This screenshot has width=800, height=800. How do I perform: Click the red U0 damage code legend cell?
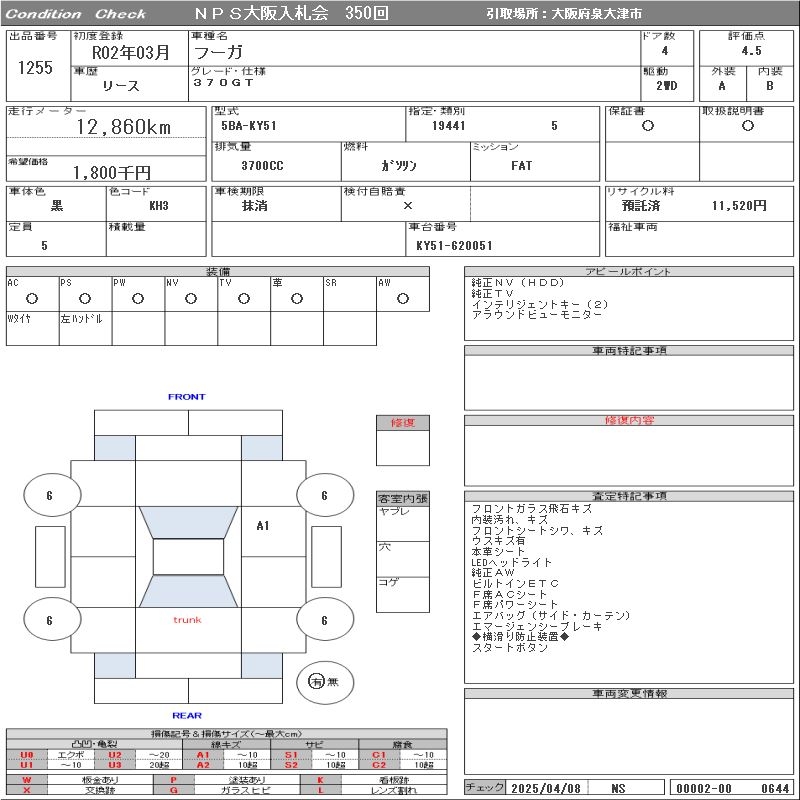coord(26,754)
